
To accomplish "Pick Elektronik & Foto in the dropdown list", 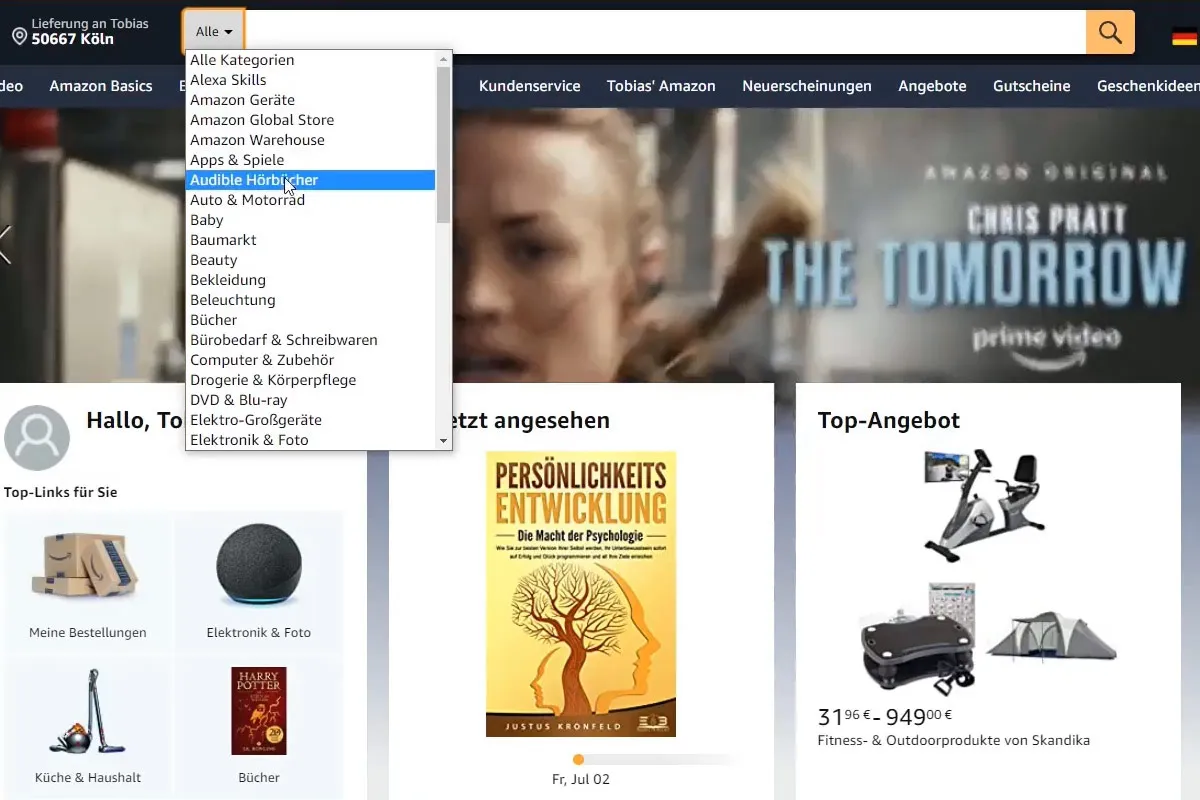I will (x=311, y=440).
